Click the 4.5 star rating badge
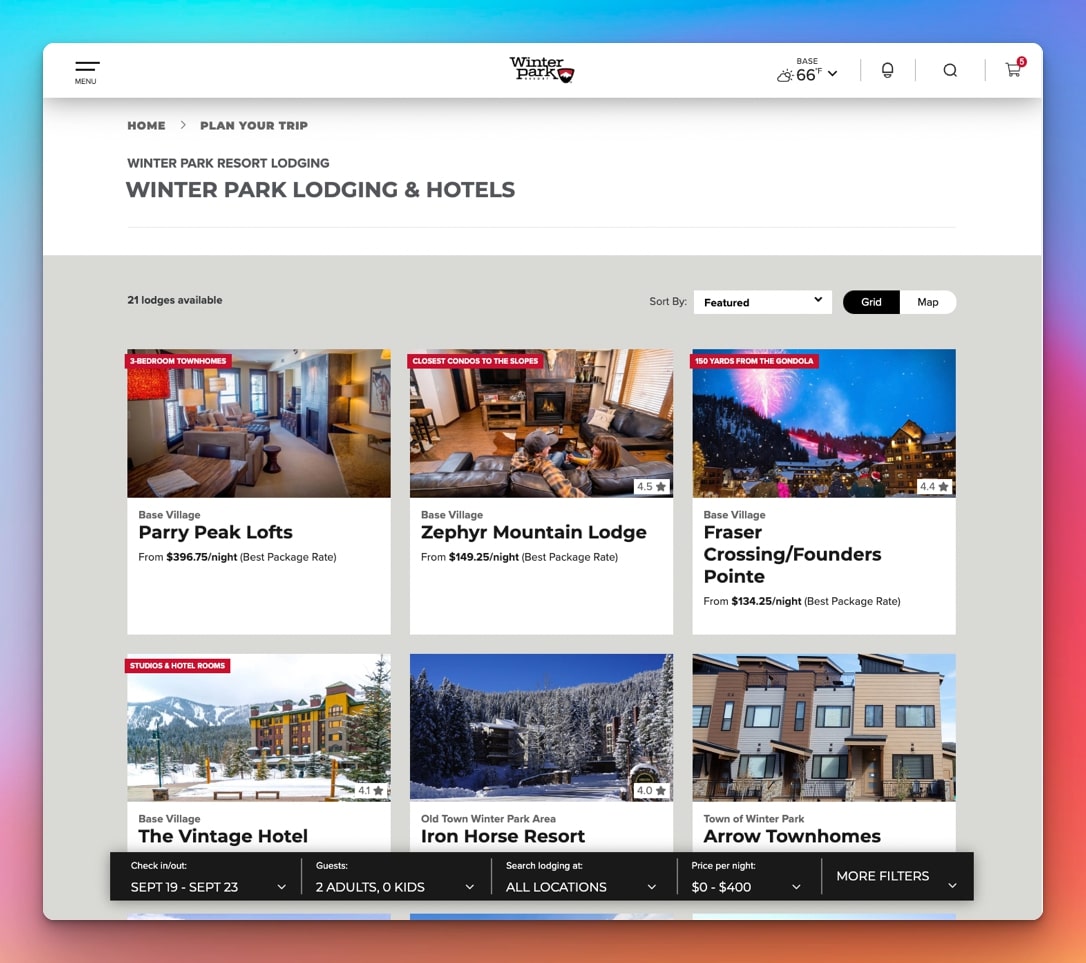This screenshot has width=1086, height=963. (651, 487)
